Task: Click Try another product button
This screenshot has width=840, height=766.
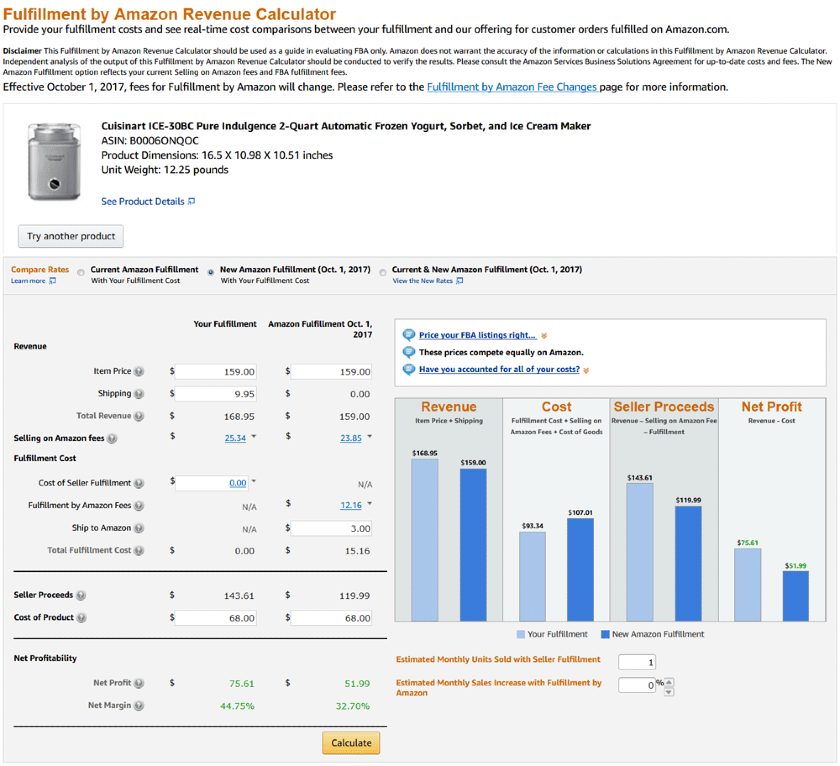Action: [70, 237]
